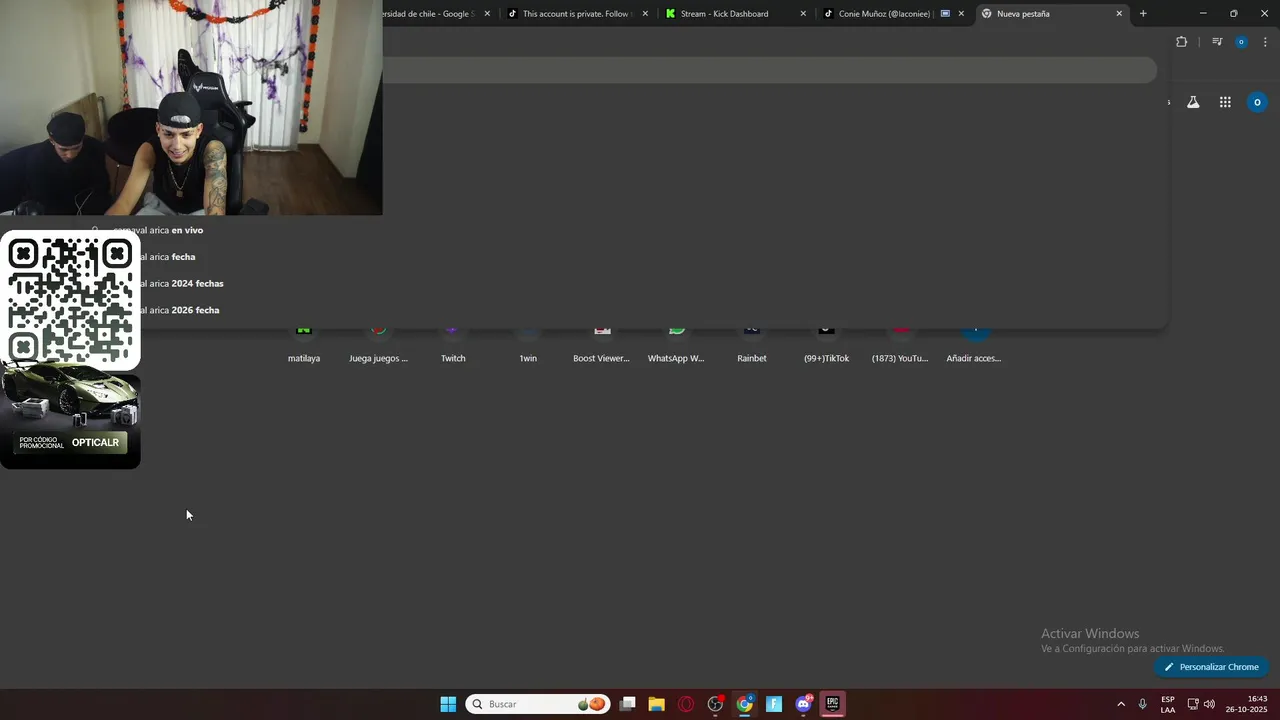Open the (1873) YouTube shortcut
The height and width of the screenshot is (720, 1280).
[x=900, y=344]
